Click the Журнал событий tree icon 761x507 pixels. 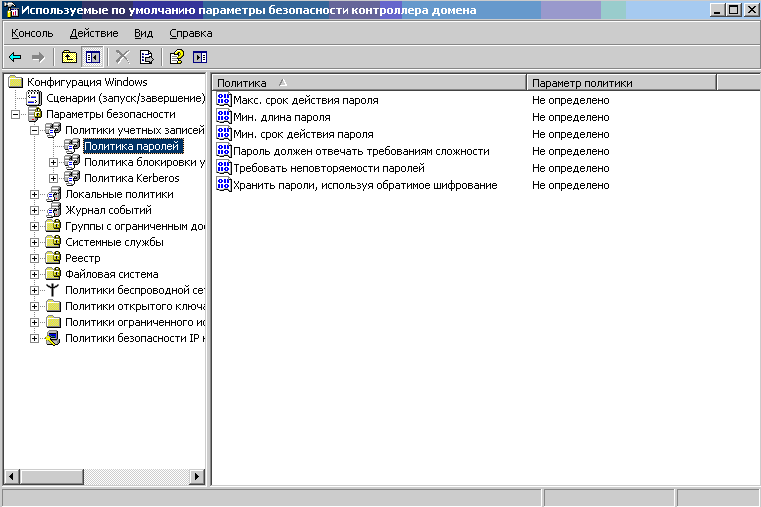[53, 210]
